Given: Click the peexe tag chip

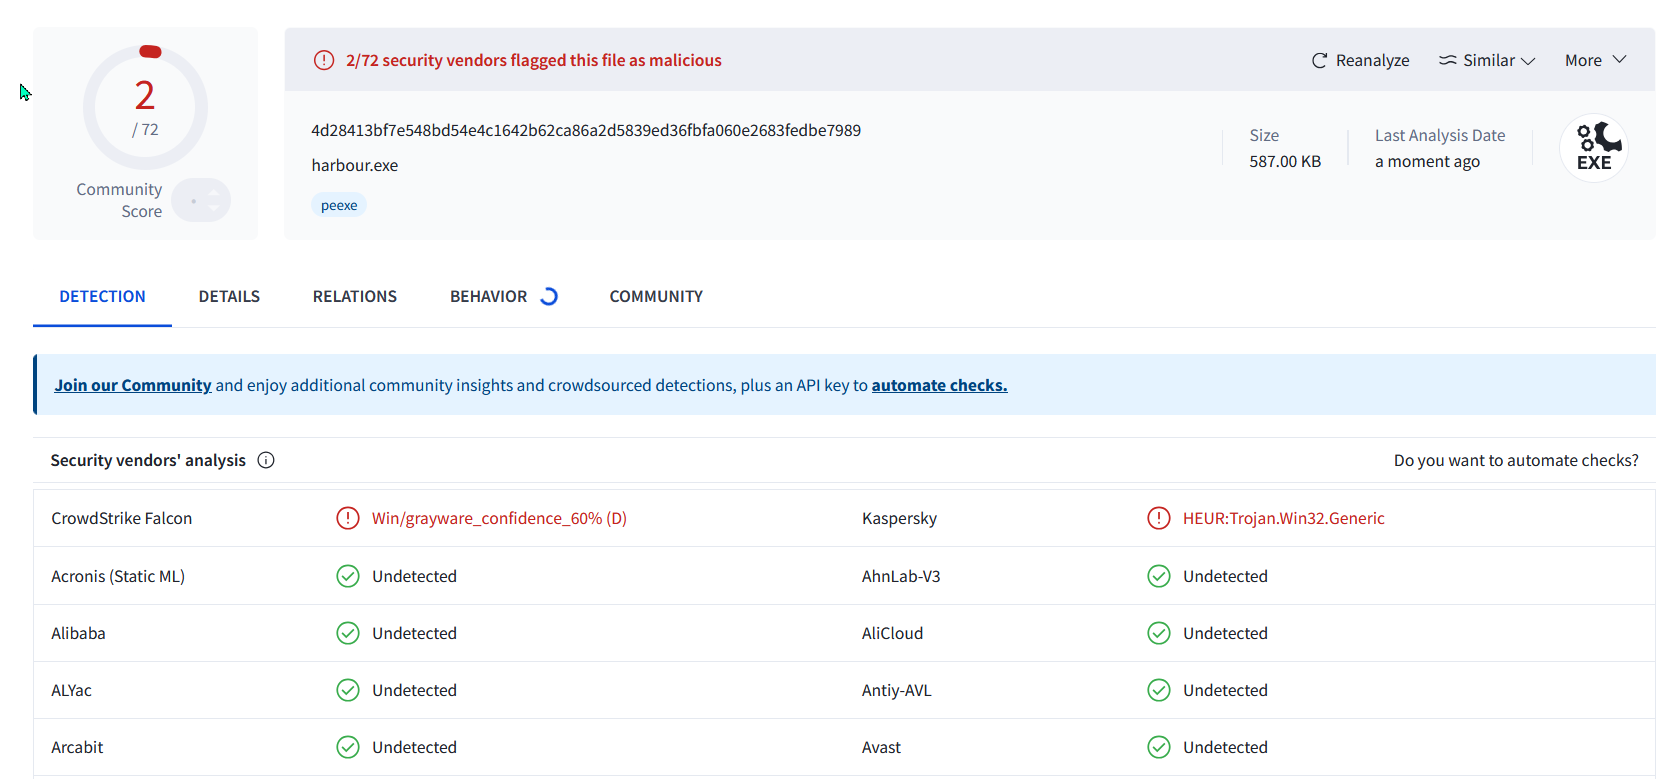Looking at the screenshot, I should click(339, 205).
